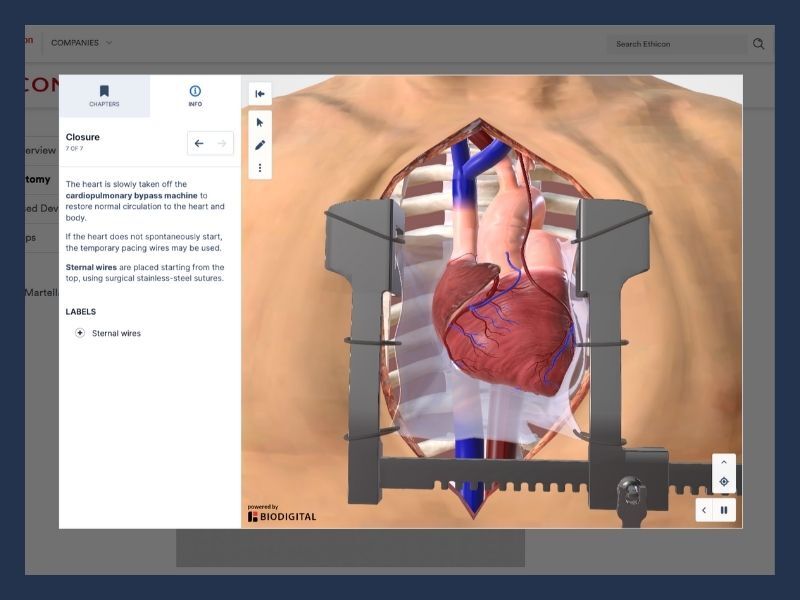This screenshot has width=800, height=600.
Task: Click the search magnifier icon
Action: coord(759,44)
